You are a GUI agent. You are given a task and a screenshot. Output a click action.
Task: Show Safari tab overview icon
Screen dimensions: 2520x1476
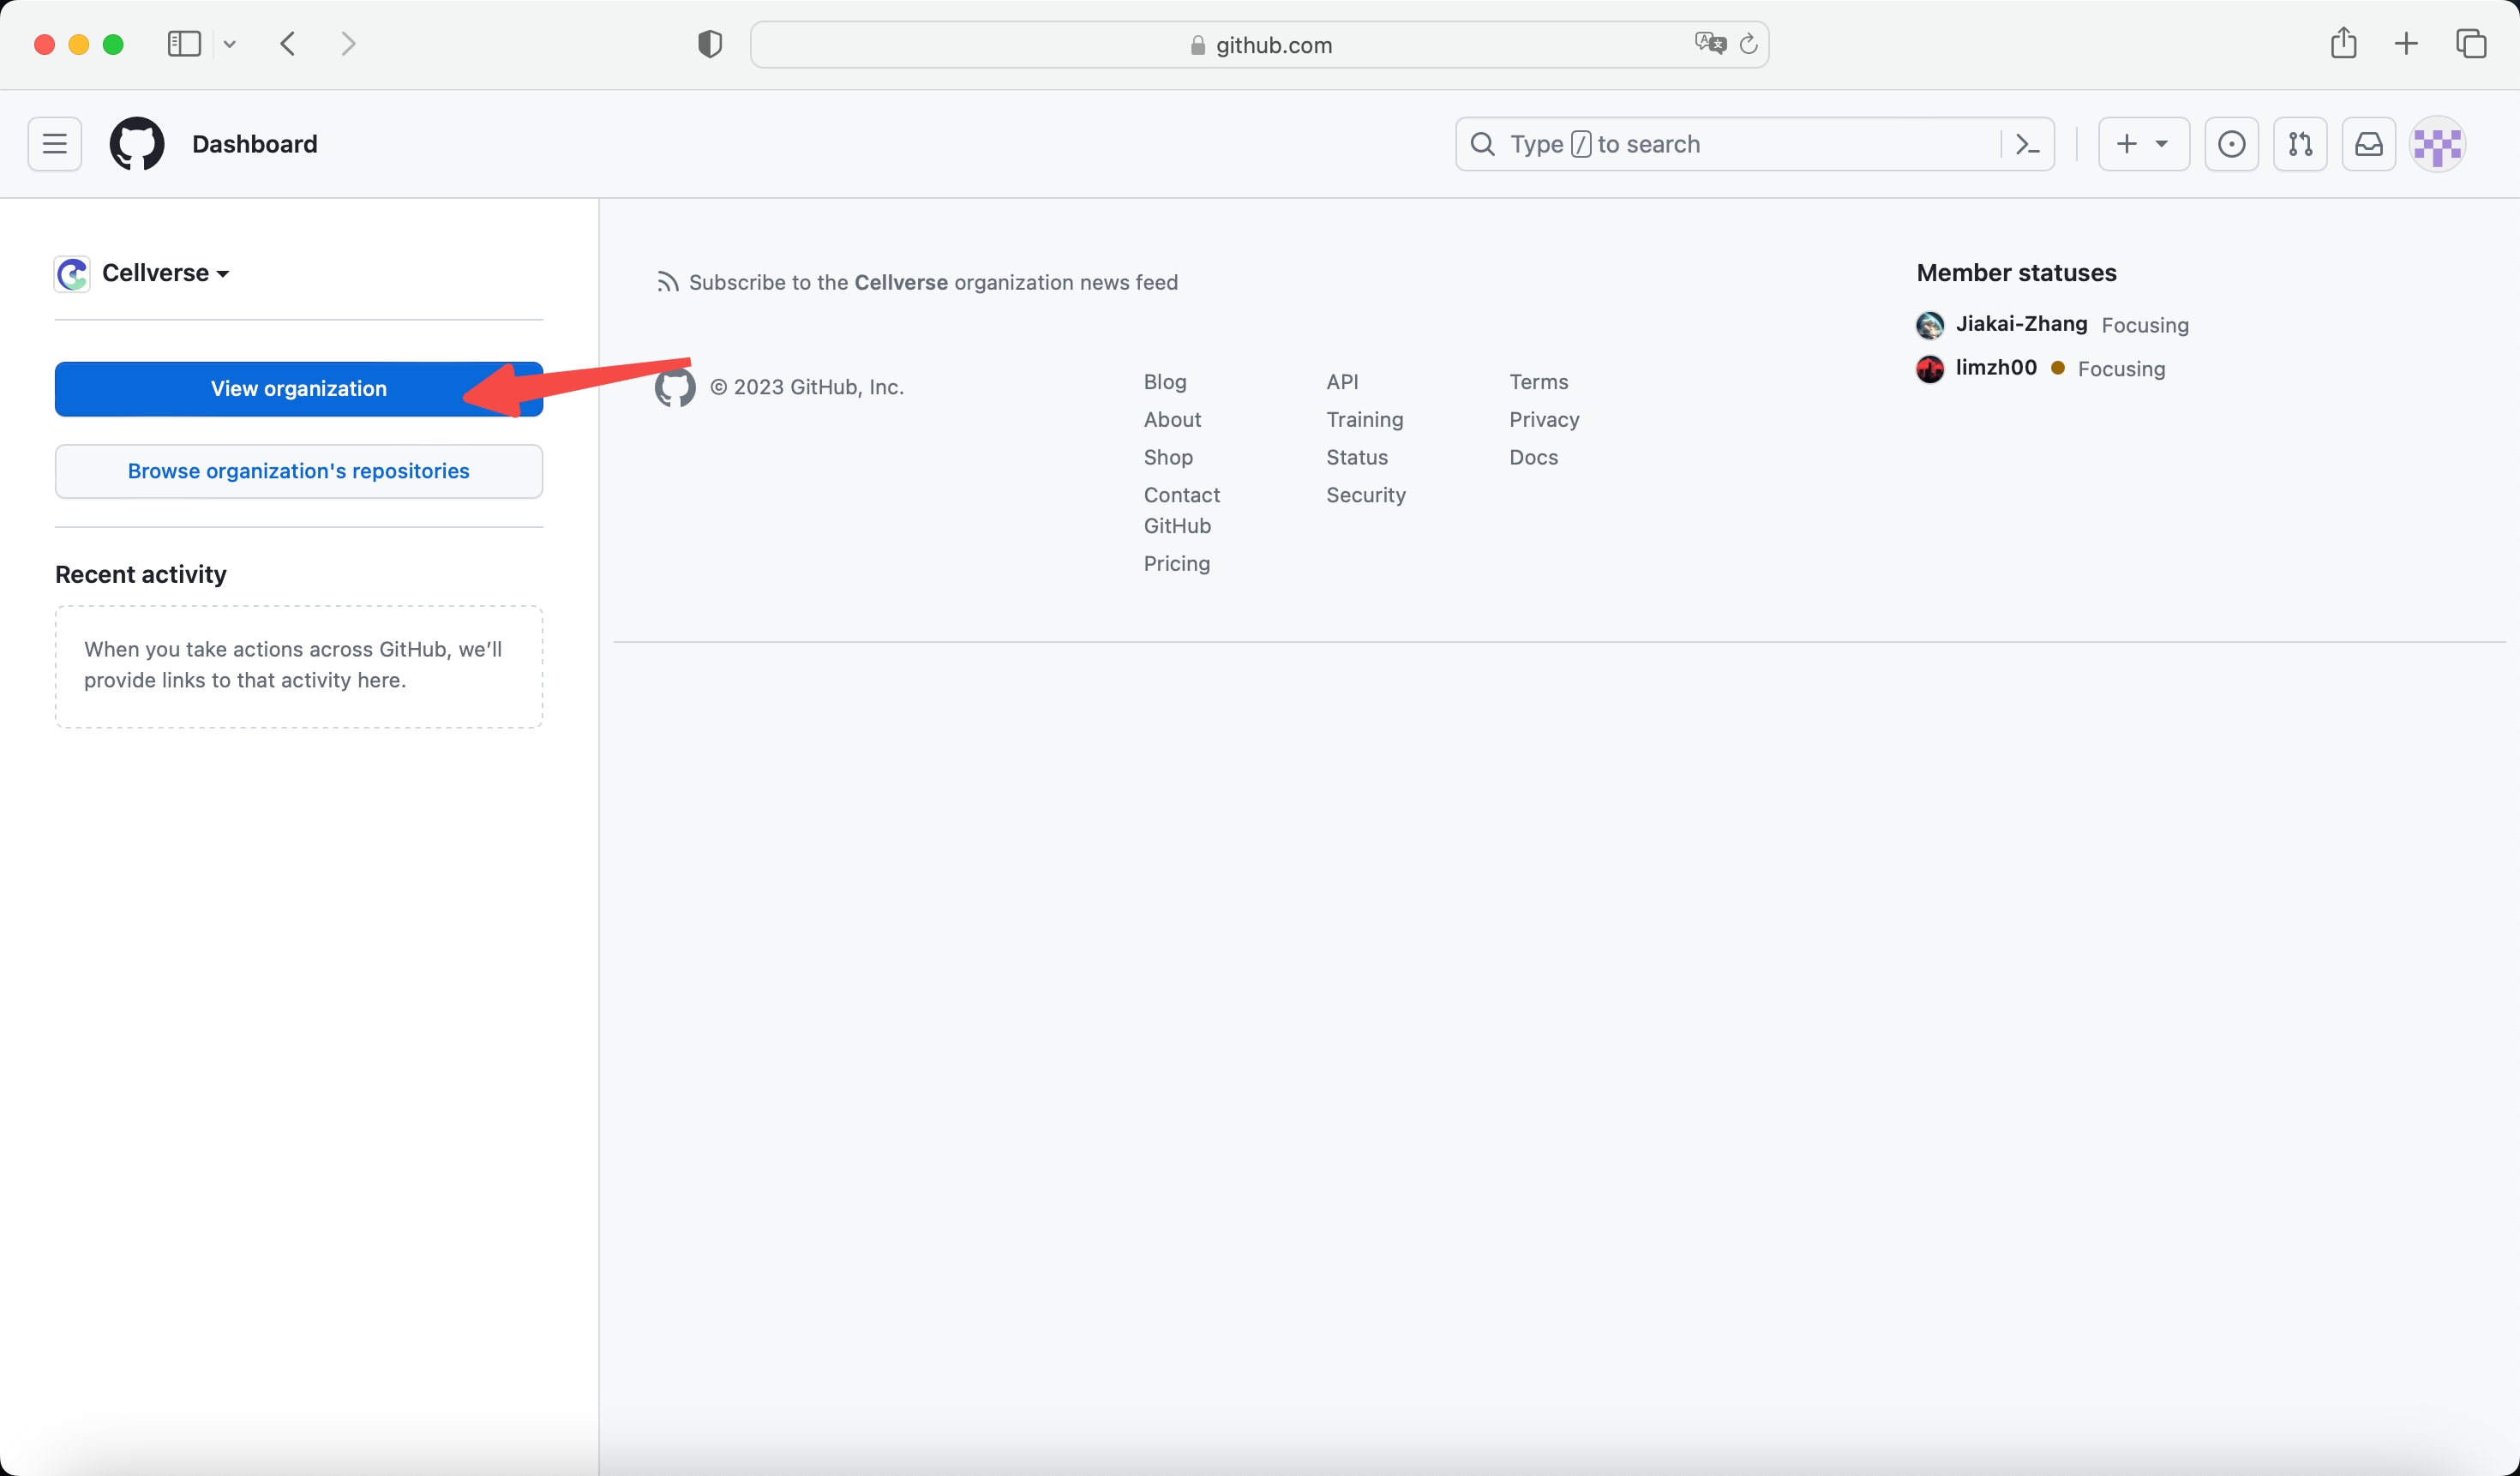2471,44
